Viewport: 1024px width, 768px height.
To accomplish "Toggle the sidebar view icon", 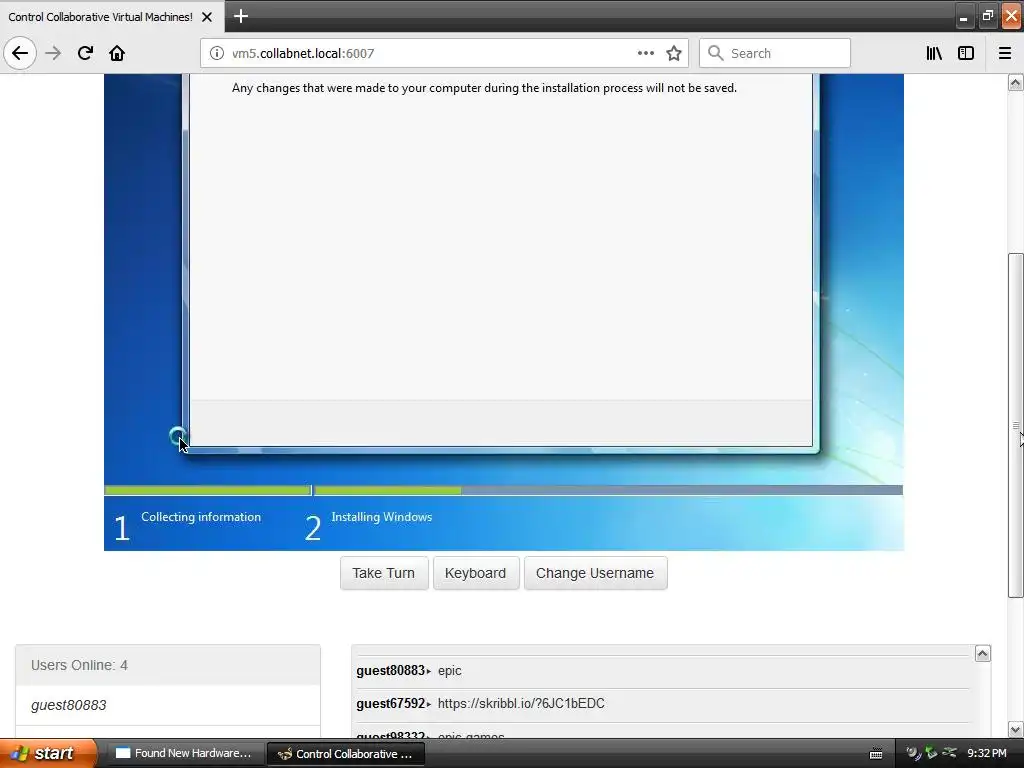I will click(966, 53).
